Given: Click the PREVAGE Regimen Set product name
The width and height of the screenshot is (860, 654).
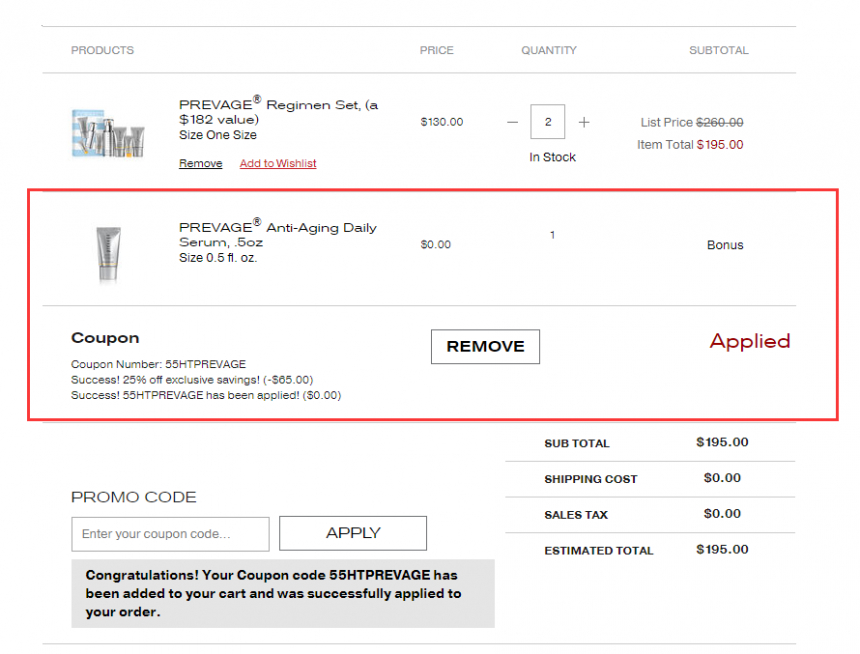Looking at the screenshot, I should [x=279, y=111].
